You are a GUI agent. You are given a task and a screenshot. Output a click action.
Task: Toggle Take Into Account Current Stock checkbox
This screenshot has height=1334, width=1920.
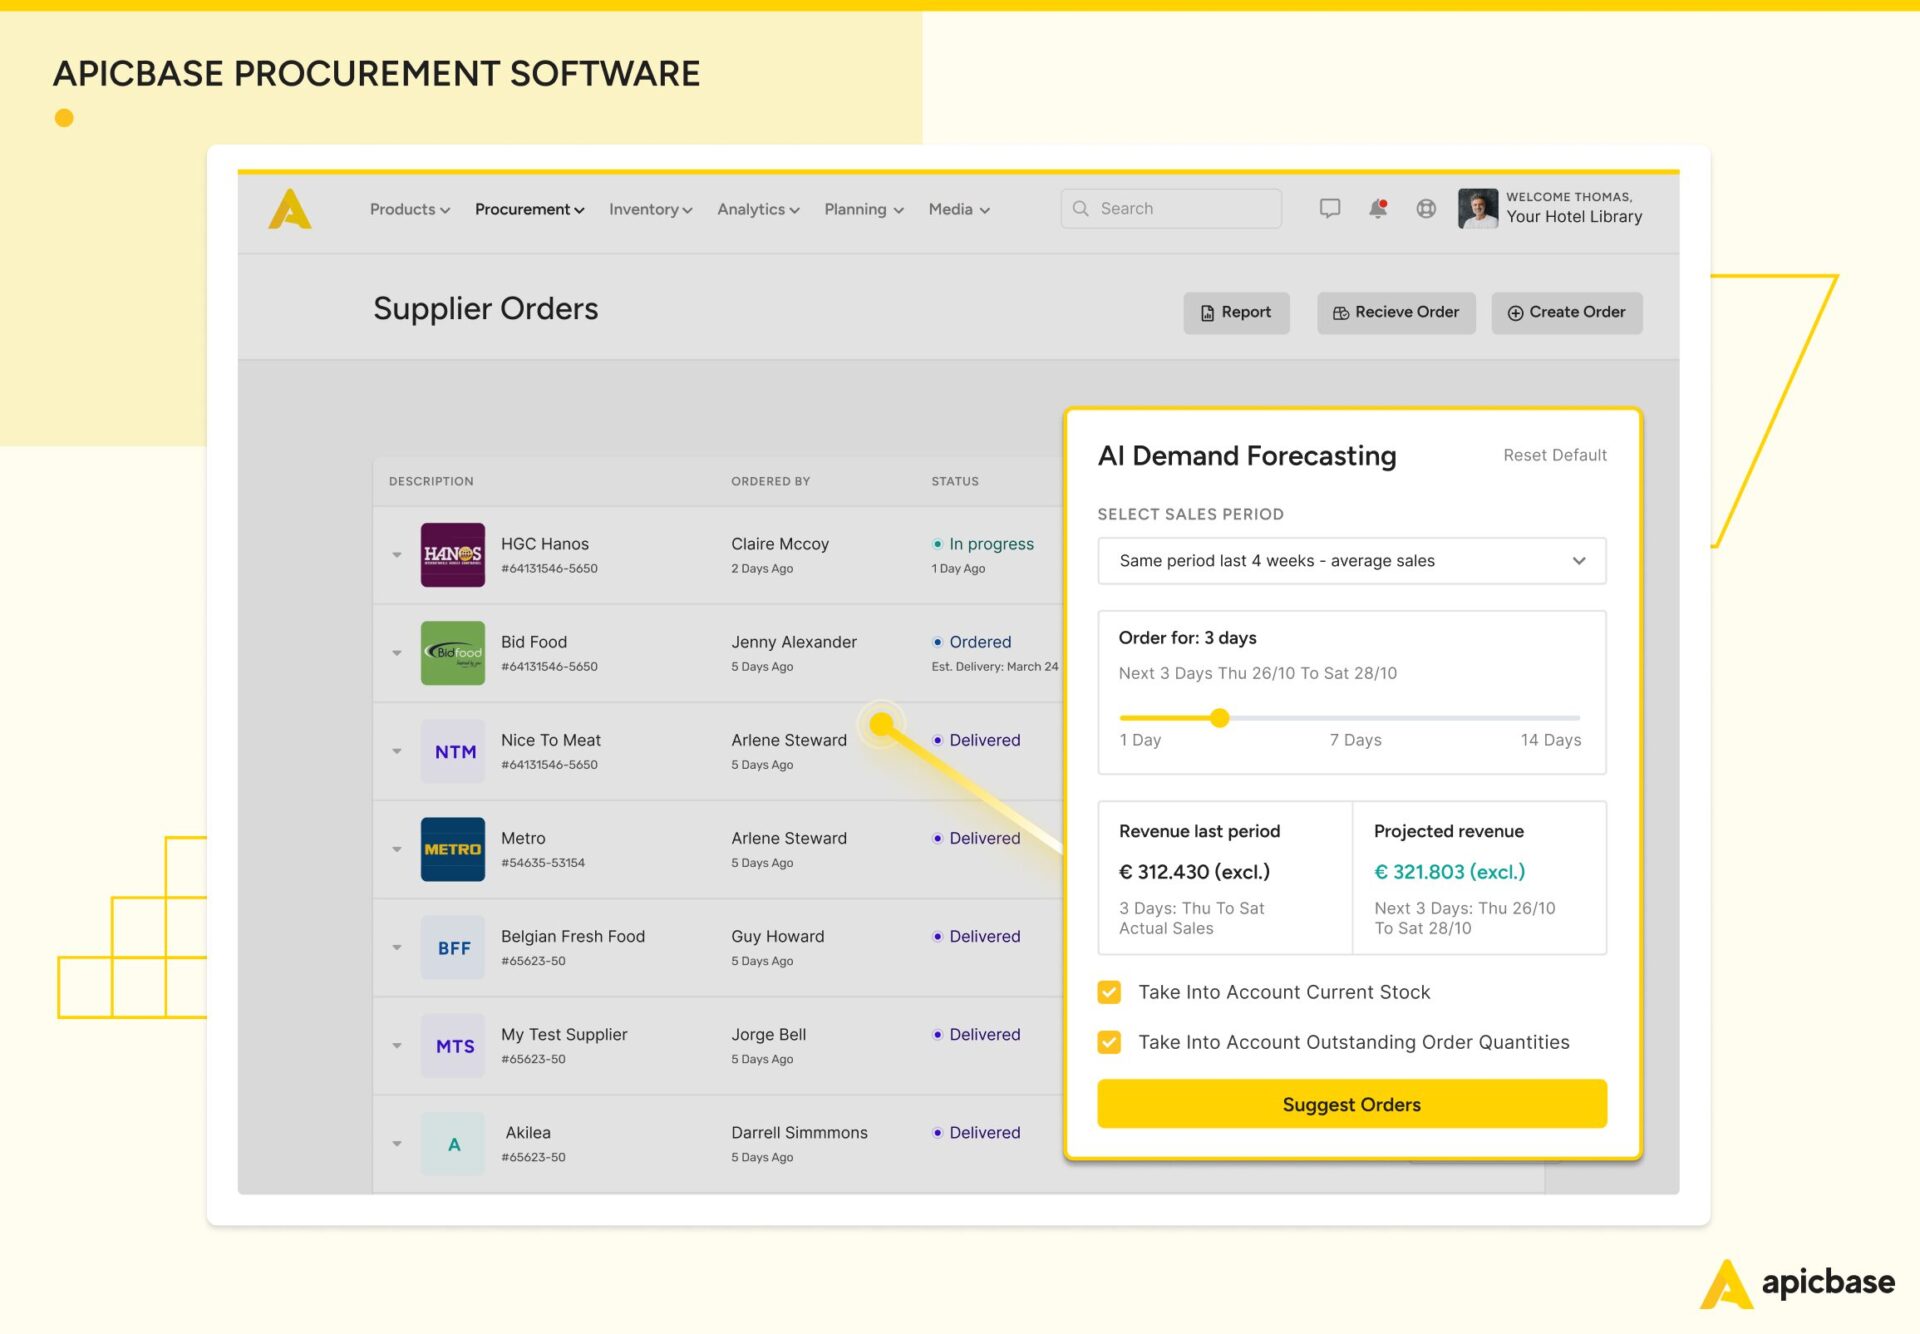point(1109,992)
